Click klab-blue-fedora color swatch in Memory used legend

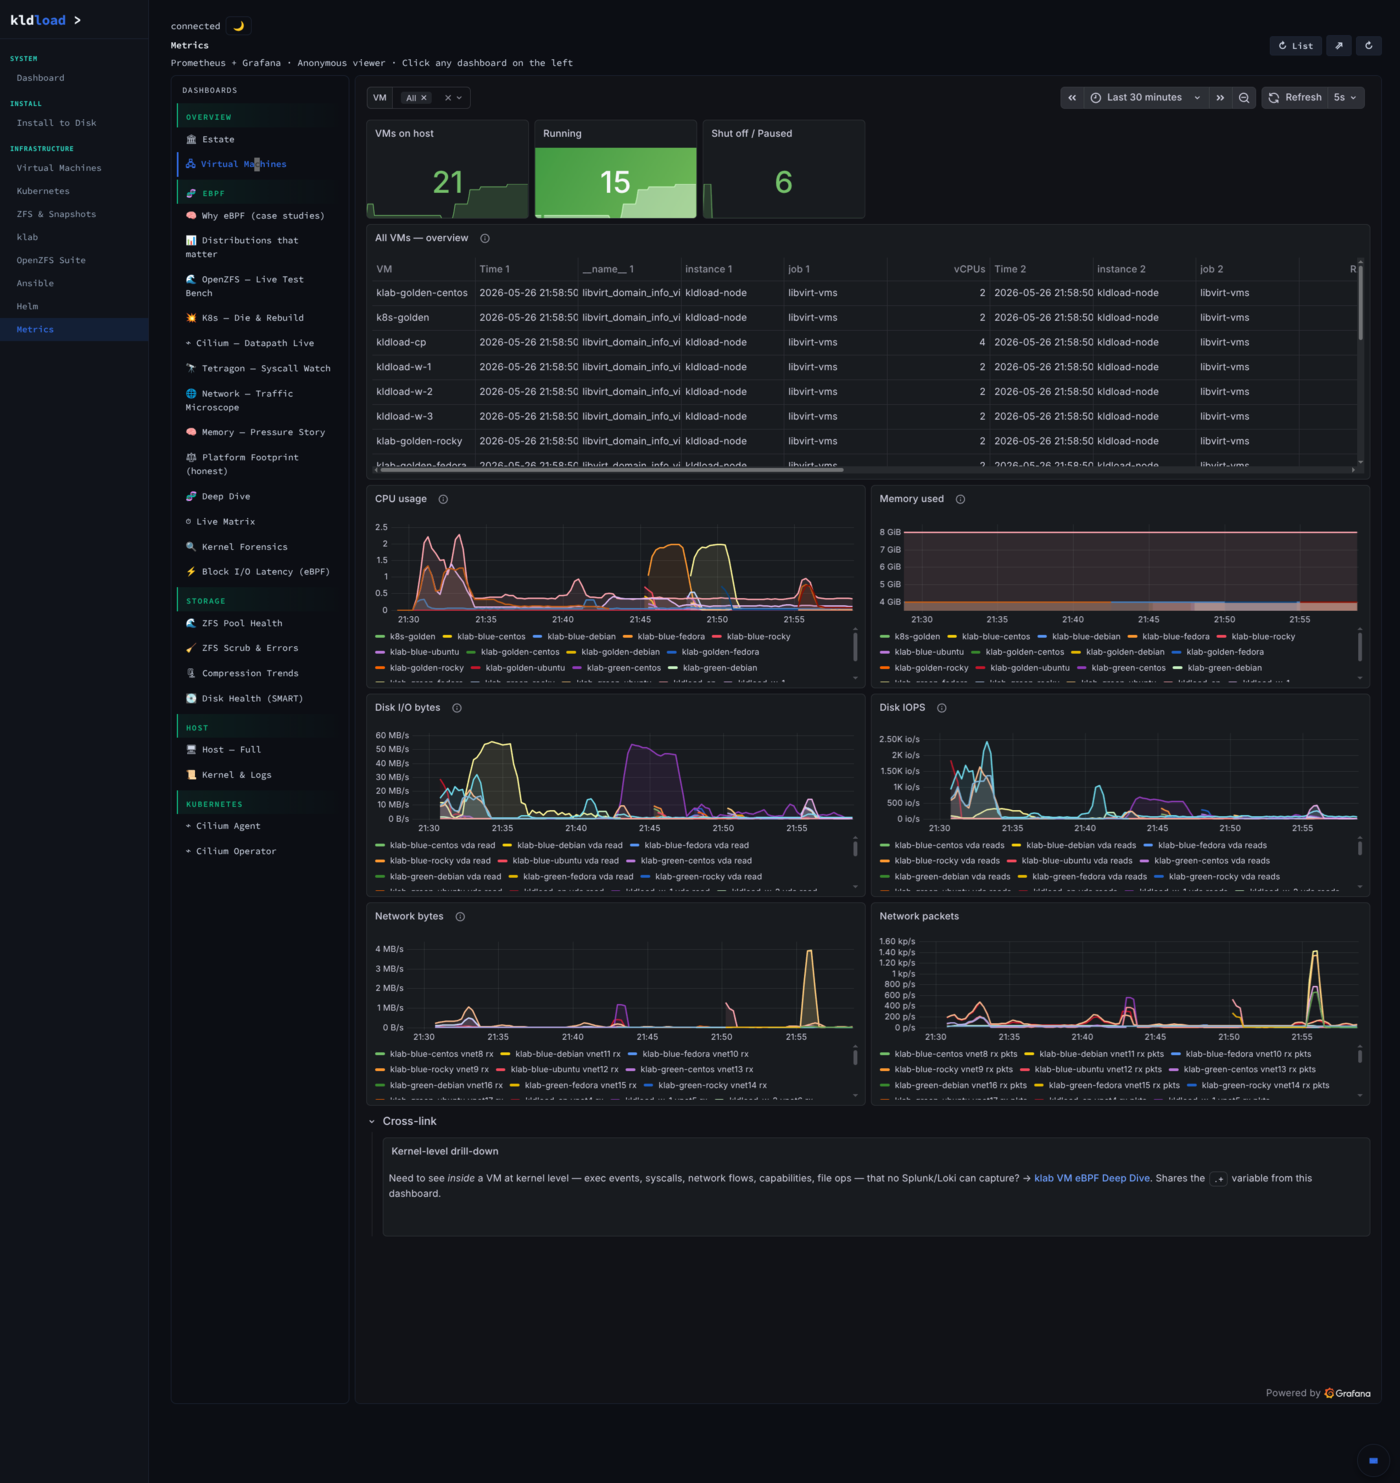click(1133, 637)
